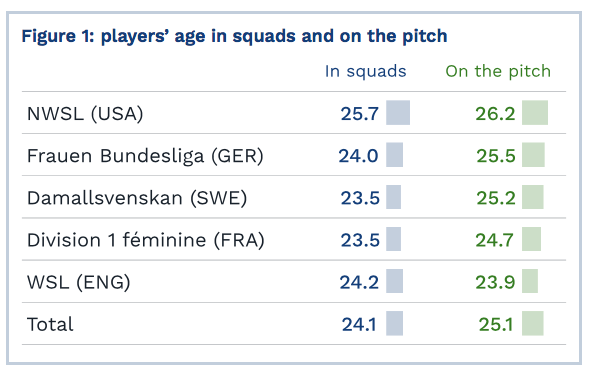Screen dimensions: 598x378
Task: Click the green bar next to 25.1
Action: point(532,323)
